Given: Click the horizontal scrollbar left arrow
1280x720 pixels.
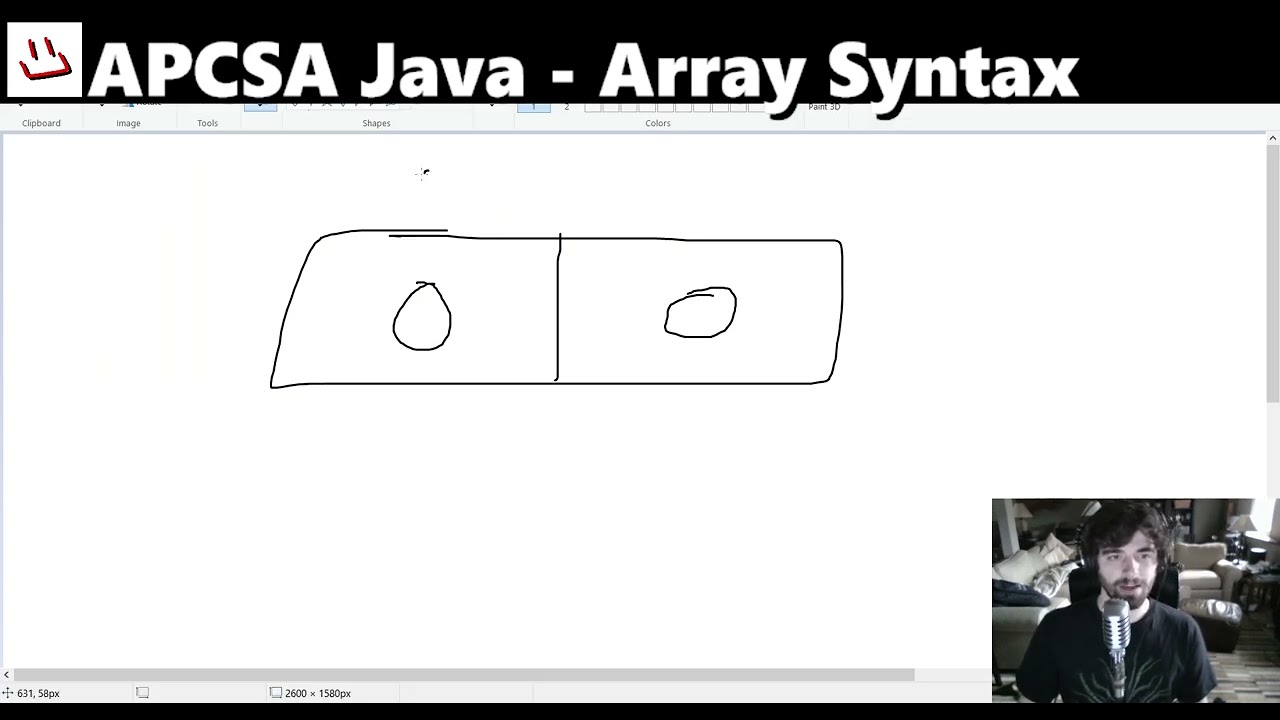Looking at the screenshot, I should pyautogui.click(x=6, y=675).
